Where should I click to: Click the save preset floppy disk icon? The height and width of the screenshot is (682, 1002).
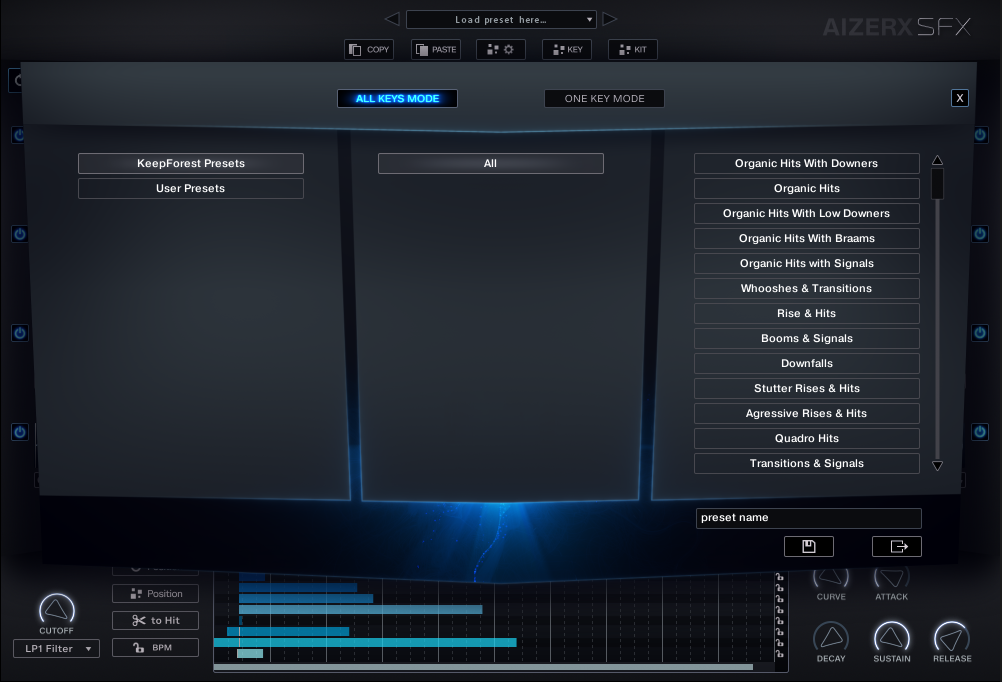point(808,546)
